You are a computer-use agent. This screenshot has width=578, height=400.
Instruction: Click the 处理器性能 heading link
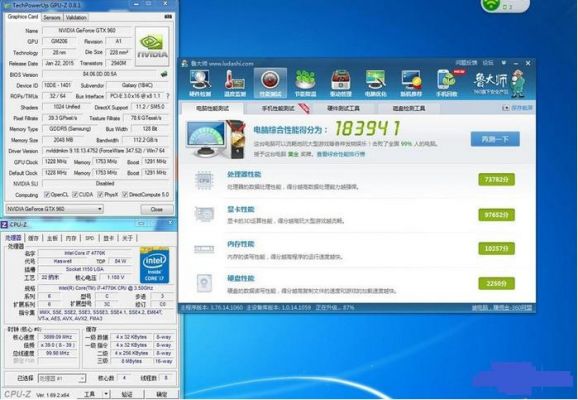pyautogui.click(x=244, y=174)
